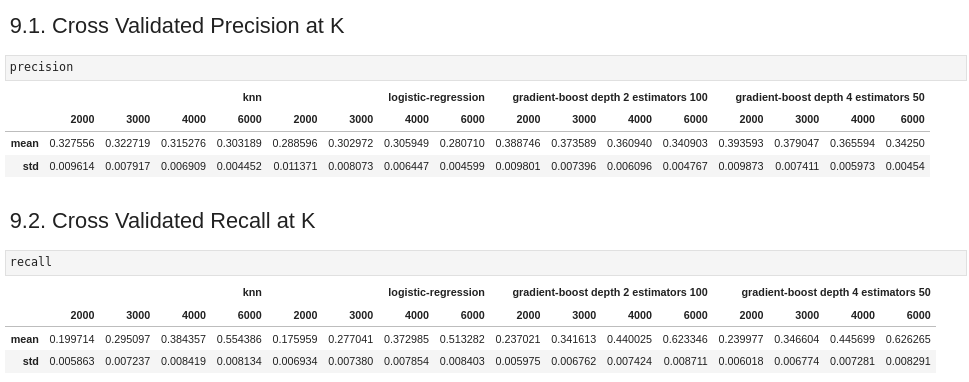Viewport: 969px width, 382px height.
Task: Click the knn header in recall table
Action: (x=252, y=292)
